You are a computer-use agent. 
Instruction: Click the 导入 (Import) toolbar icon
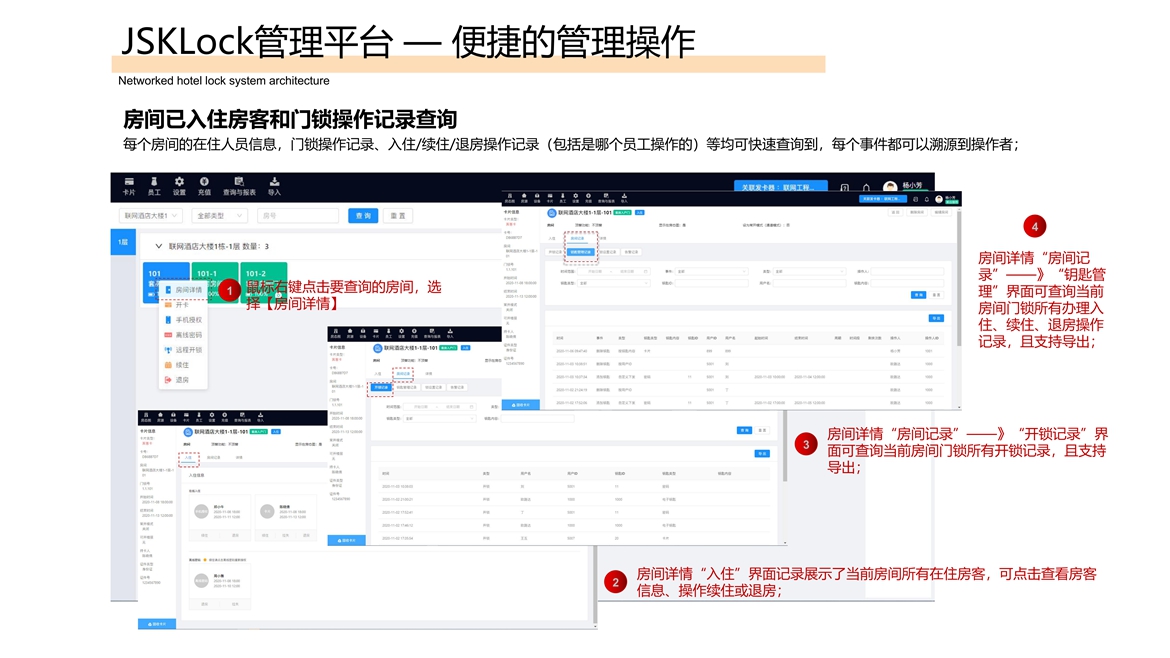pos(274,186)
